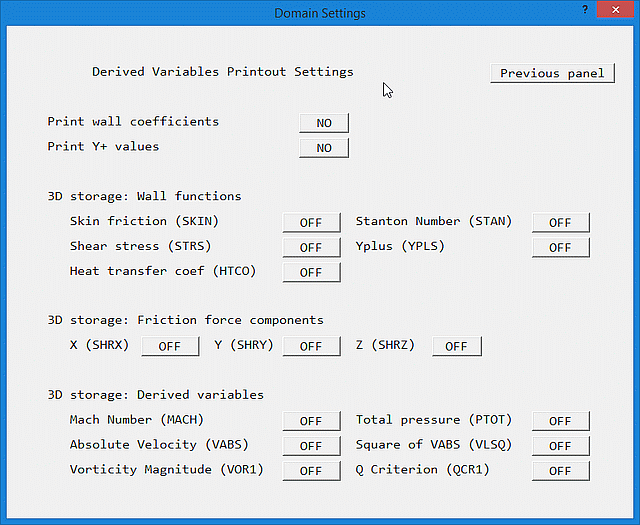640x525 pixels.
Task: Switch on Absolute Velocity (VABS) storage
Action: [x=311, y=446]
